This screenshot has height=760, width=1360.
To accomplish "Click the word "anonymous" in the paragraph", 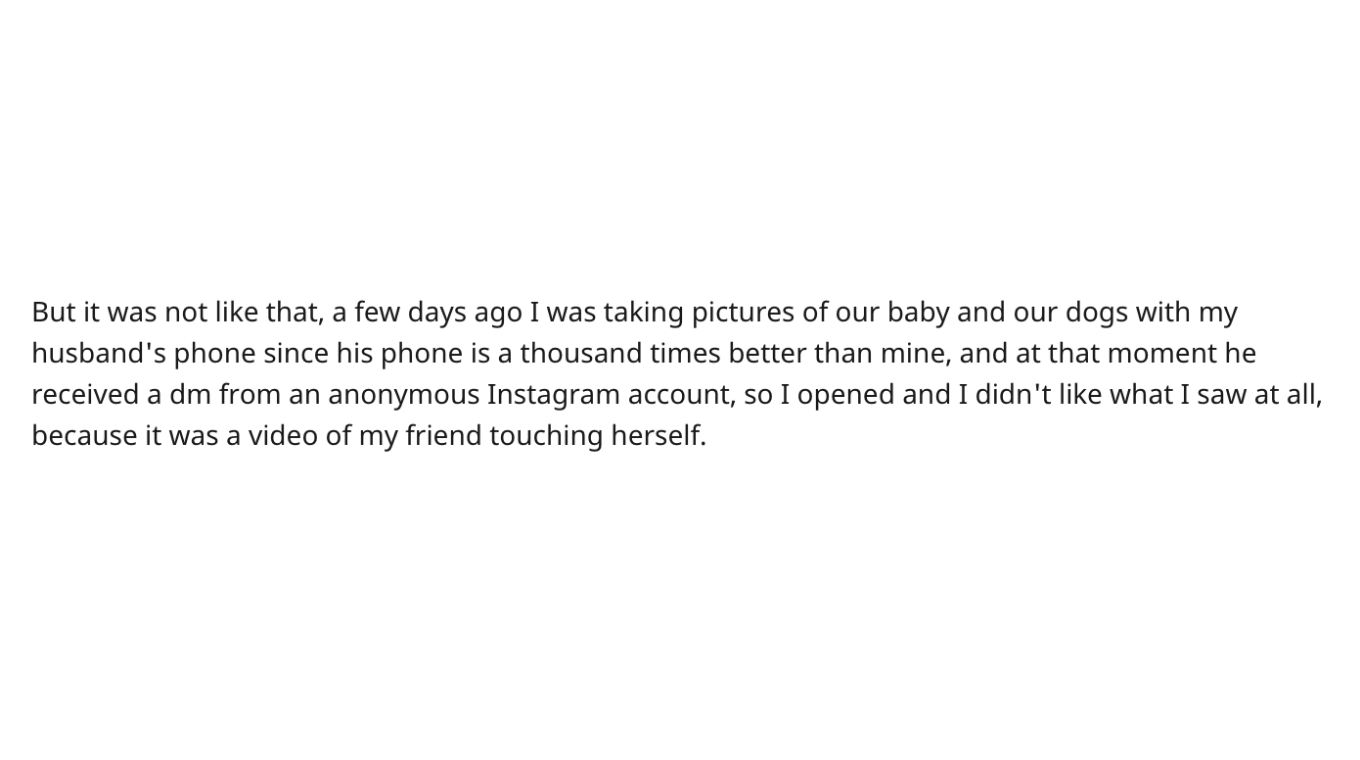I will 403,395.
